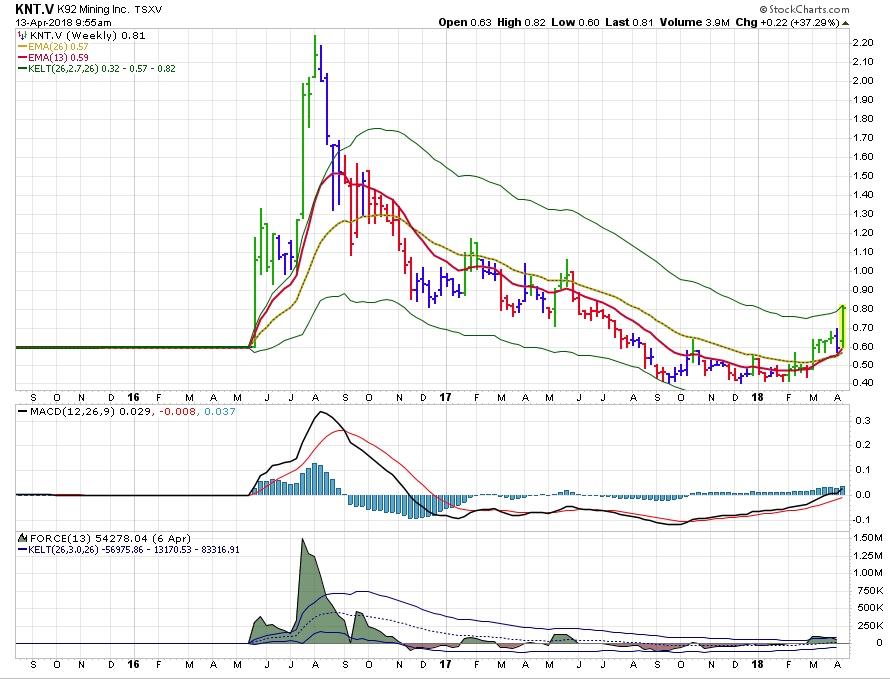This screenshot has width=890, height=679.
Task: Click the price bar icon beside KNT.V (Weekly)
Action: (x=23, y=35)
